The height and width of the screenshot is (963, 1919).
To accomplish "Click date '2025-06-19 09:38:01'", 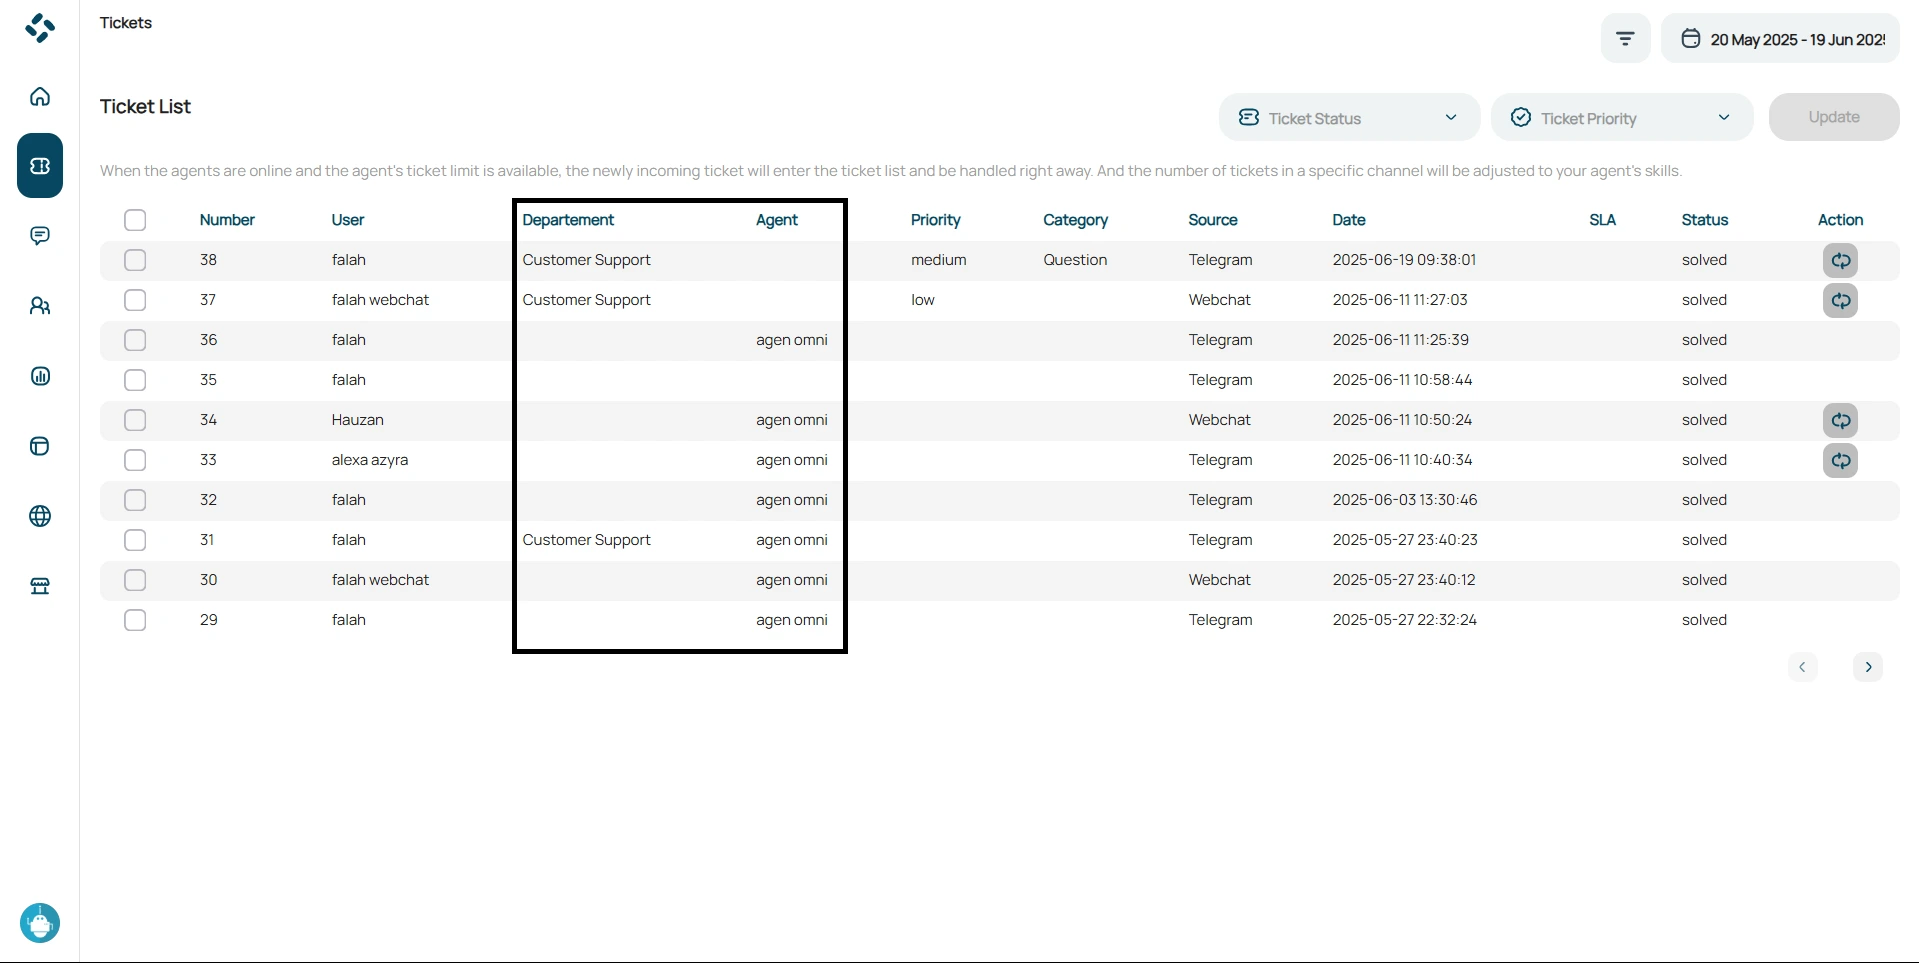I will click(x=1404, y=260).
